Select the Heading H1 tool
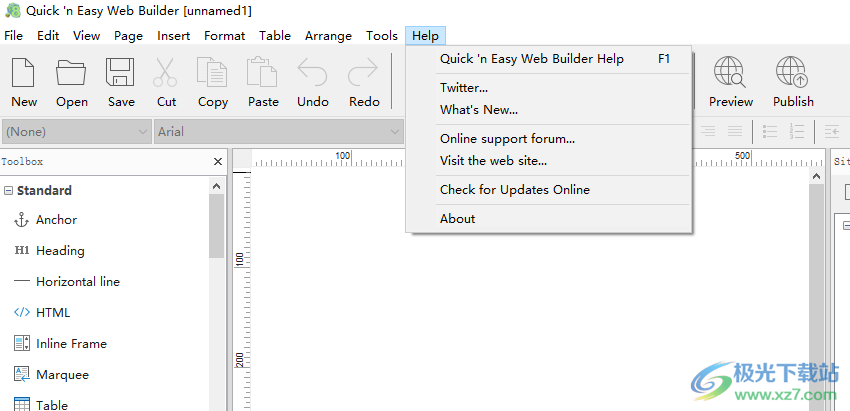Viewport: 850px width, 411px height. click(49, 251)
